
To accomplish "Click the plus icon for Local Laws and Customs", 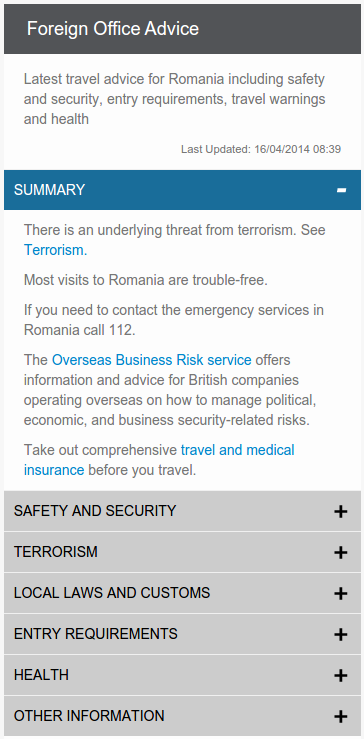I will point(340,593).
